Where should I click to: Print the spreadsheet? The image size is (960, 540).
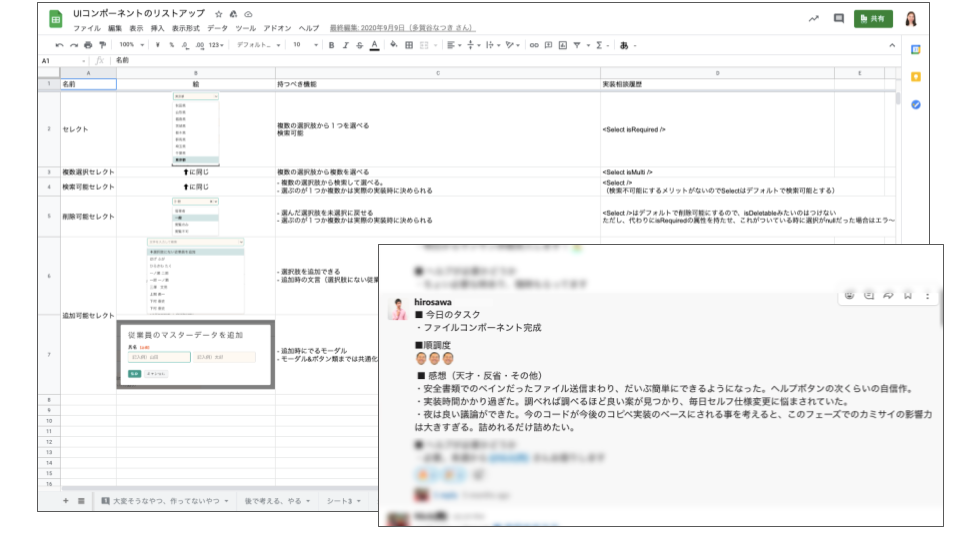point(88,45)
